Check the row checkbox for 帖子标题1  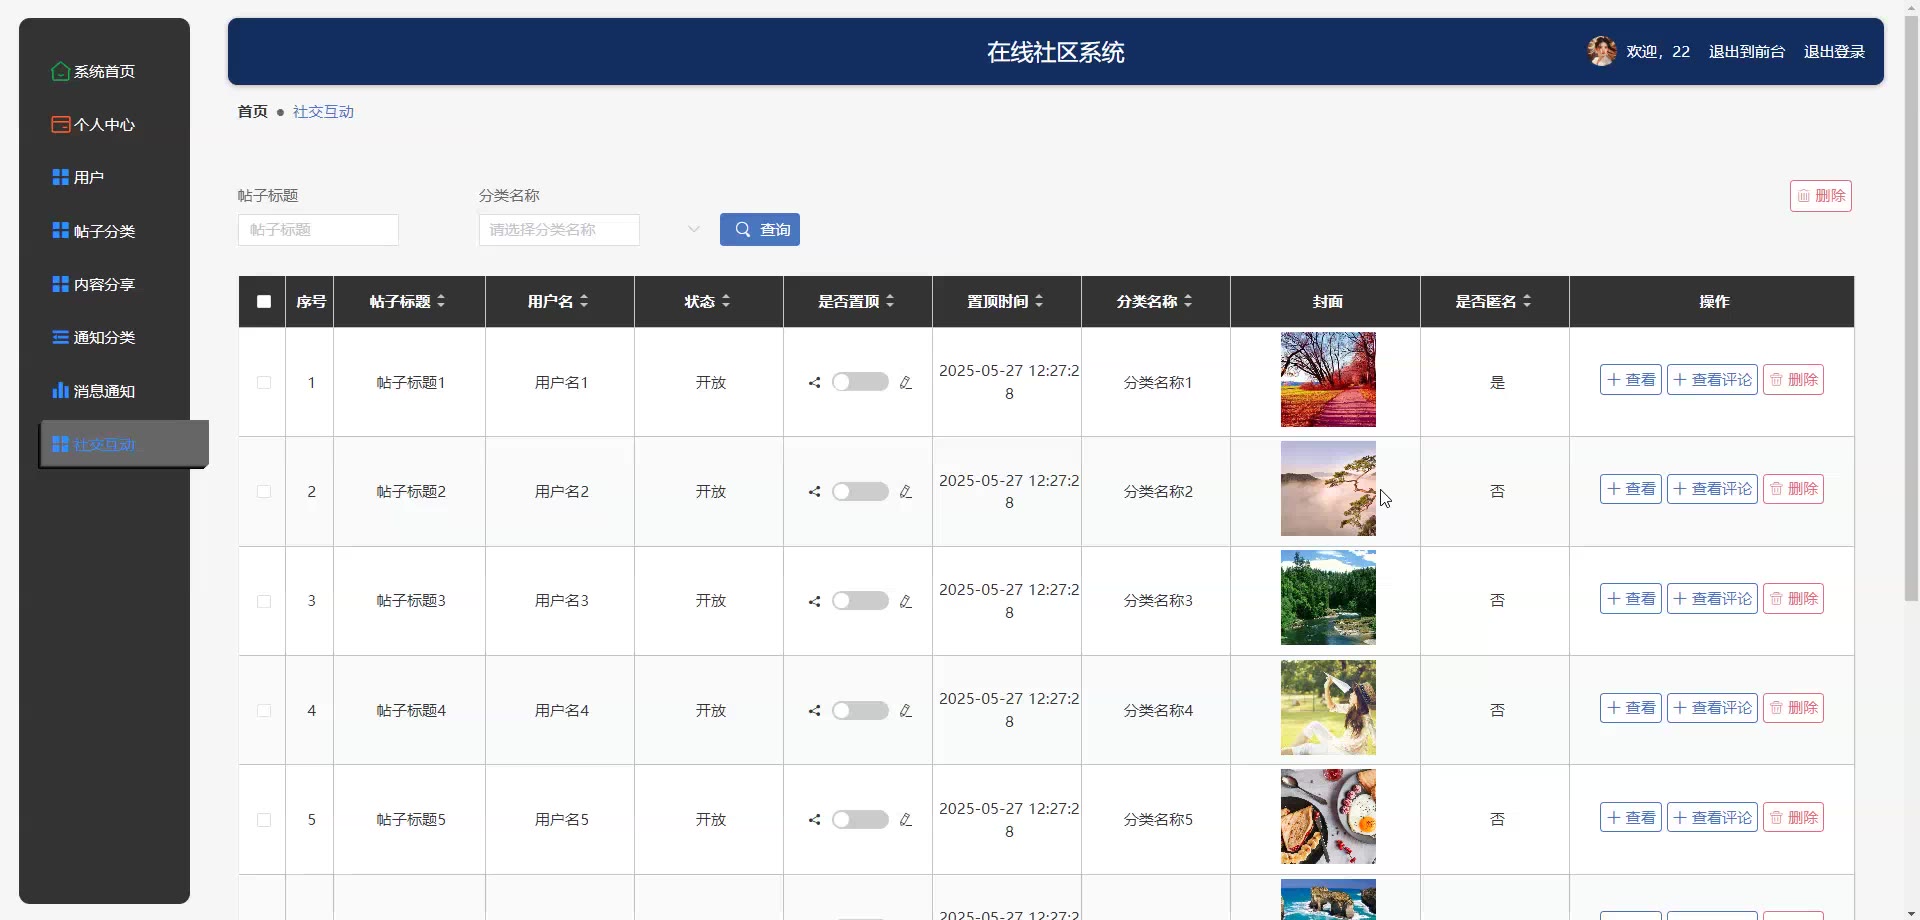264,382
